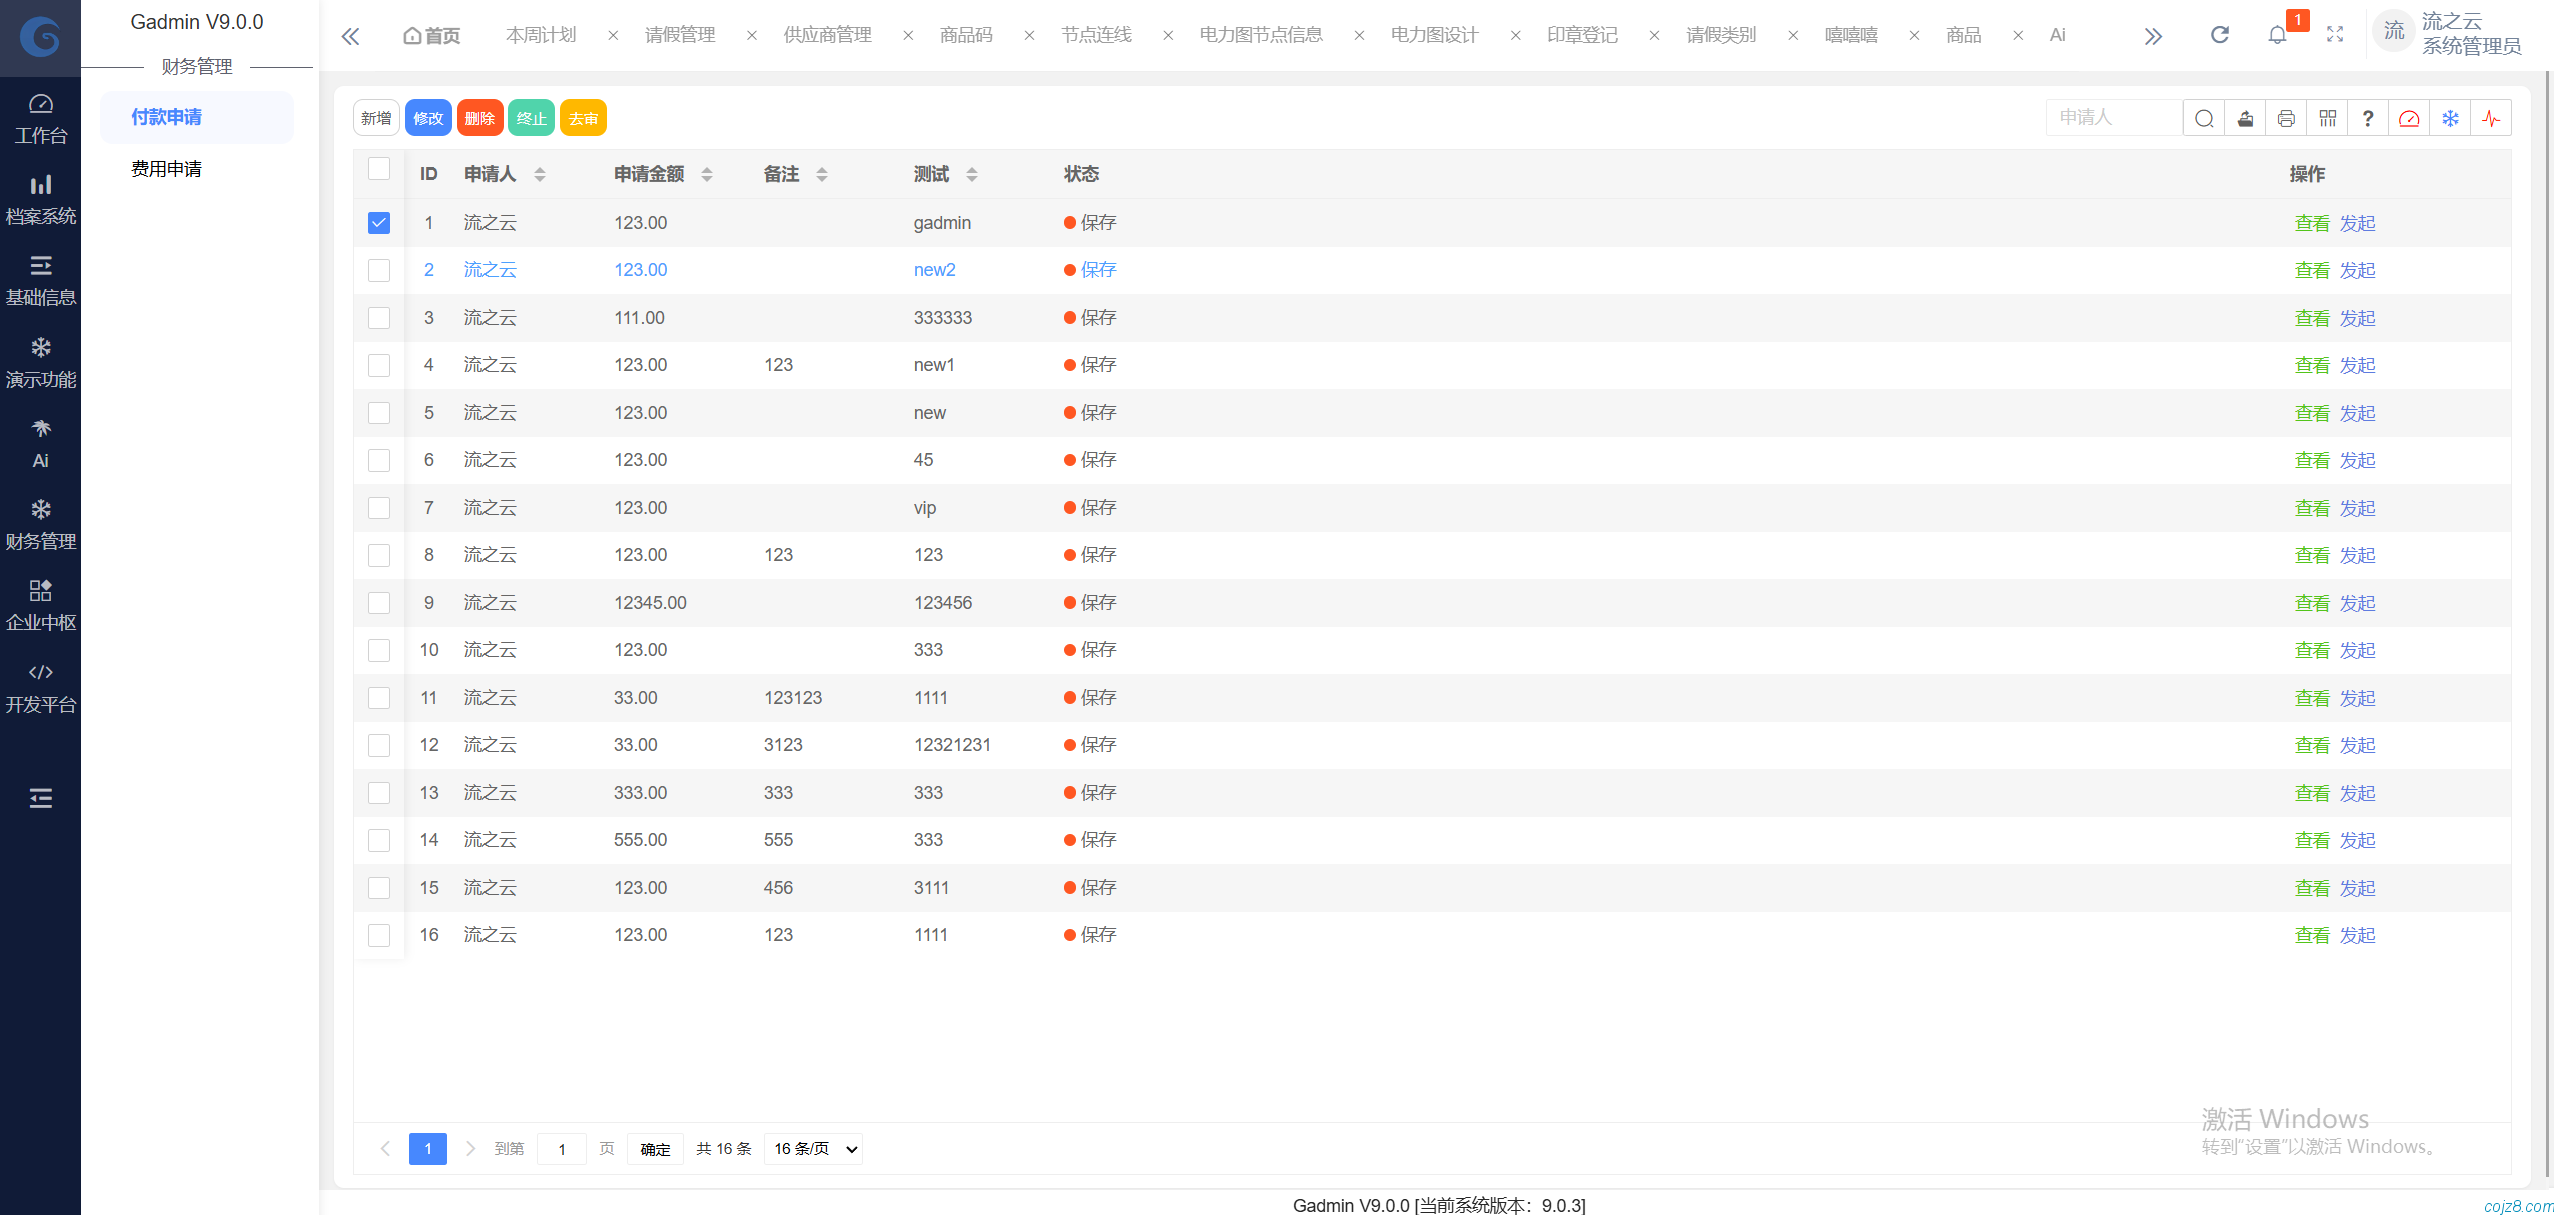2554x1215 pixels.
Task: Click the blue snowflake toolbar icon
Action: pyautogui.click(x=2450, y=118)
